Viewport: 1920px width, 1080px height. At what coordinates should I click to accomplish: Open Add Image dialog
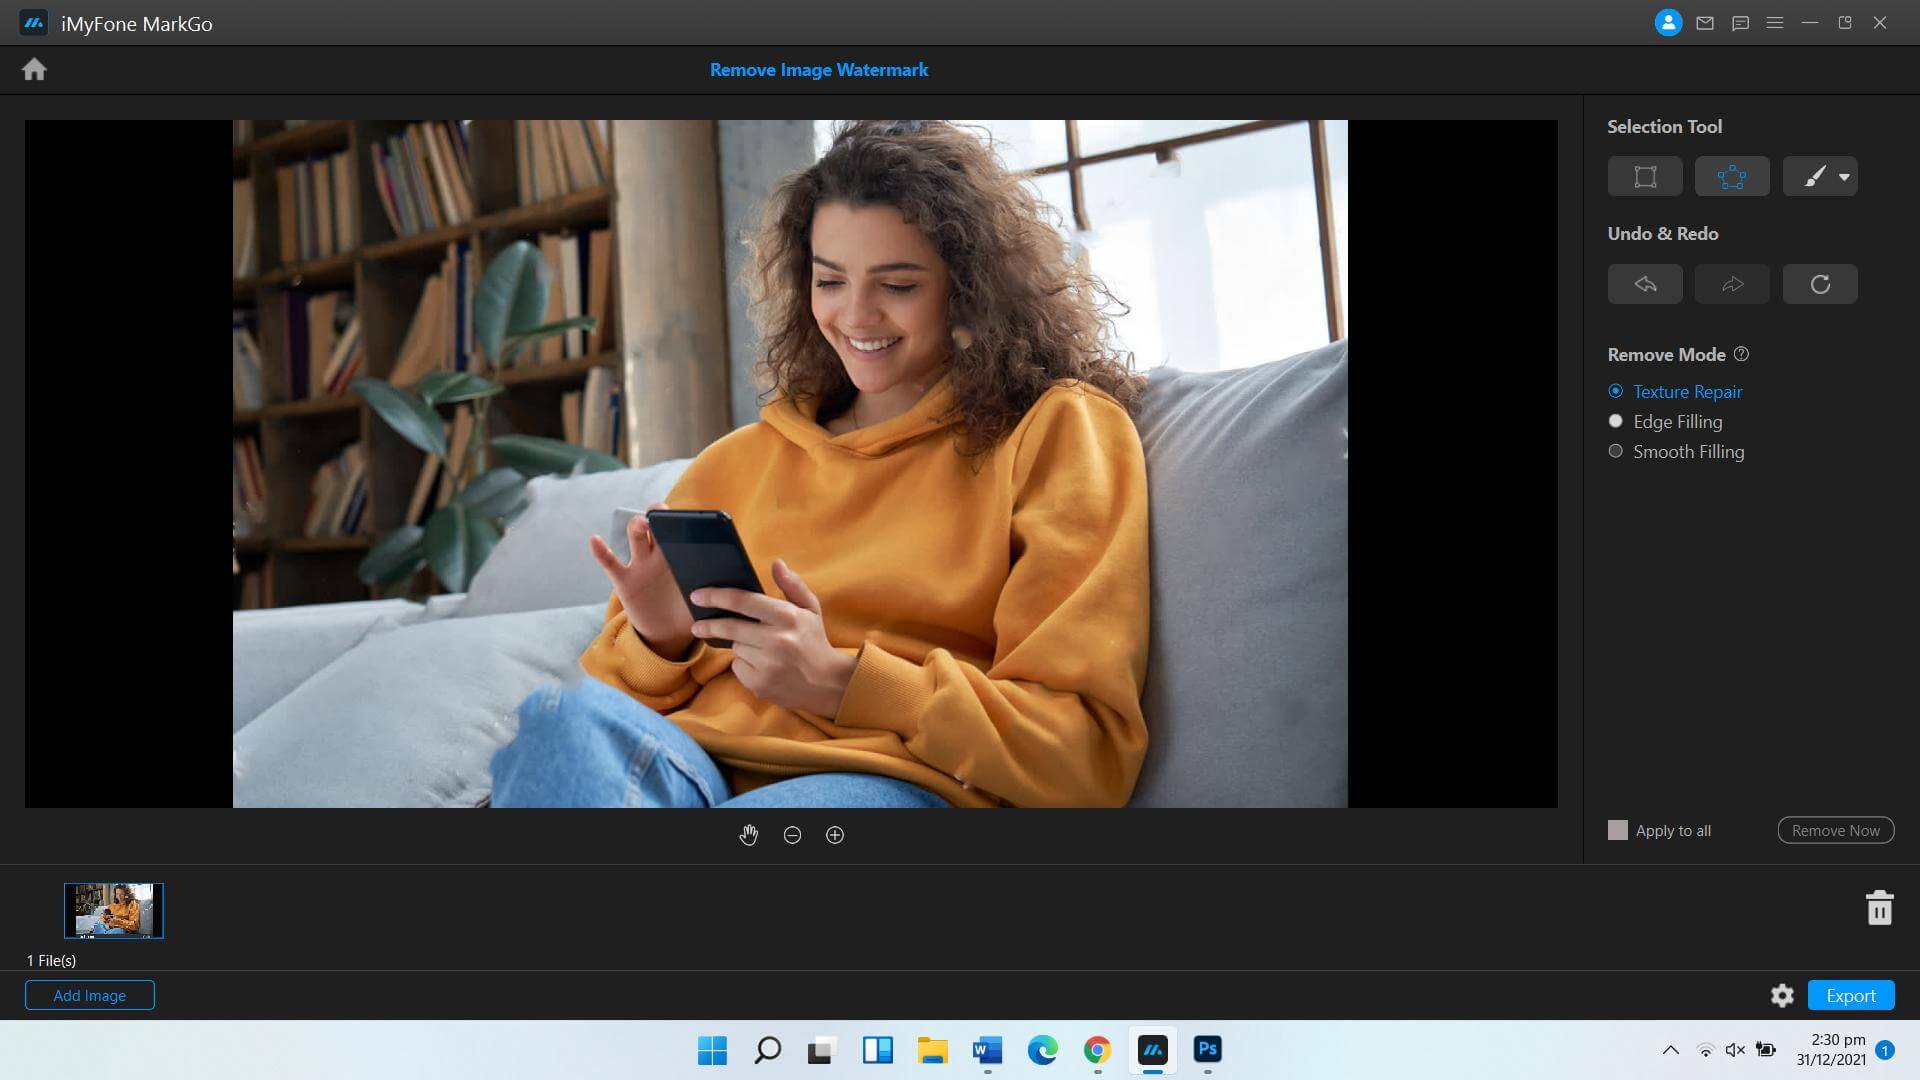pyautogui.click(x=90, y=994)
